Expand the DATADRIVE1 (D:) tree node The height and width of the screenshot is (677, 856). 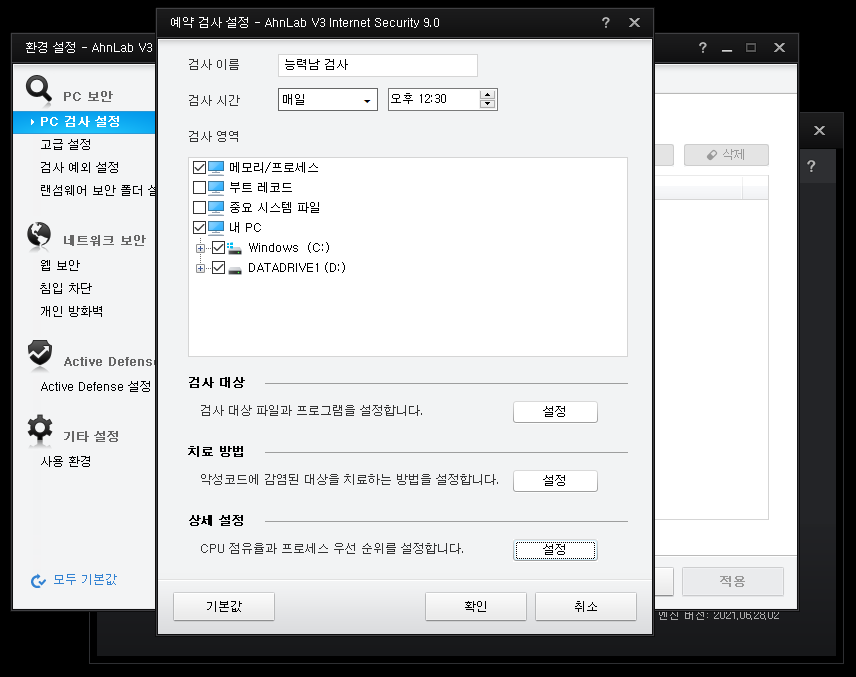tap(200, 268)
